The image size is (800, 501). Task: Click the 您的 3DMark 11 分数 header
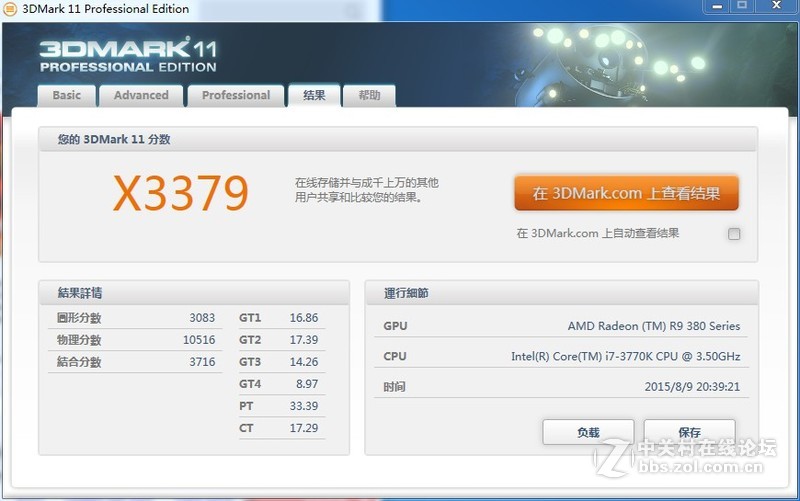pyautogui.click(x=398, y=139)
